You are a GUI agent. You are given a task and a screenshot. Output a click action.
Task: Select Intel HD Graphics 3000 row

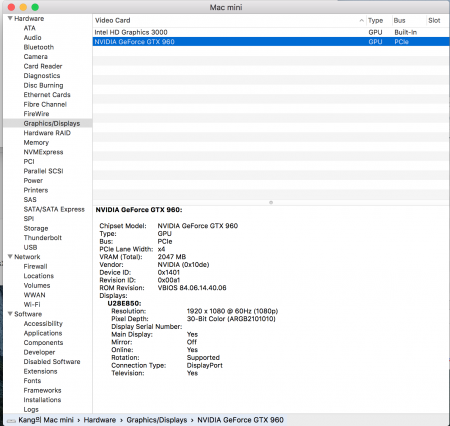click(271, 32)
